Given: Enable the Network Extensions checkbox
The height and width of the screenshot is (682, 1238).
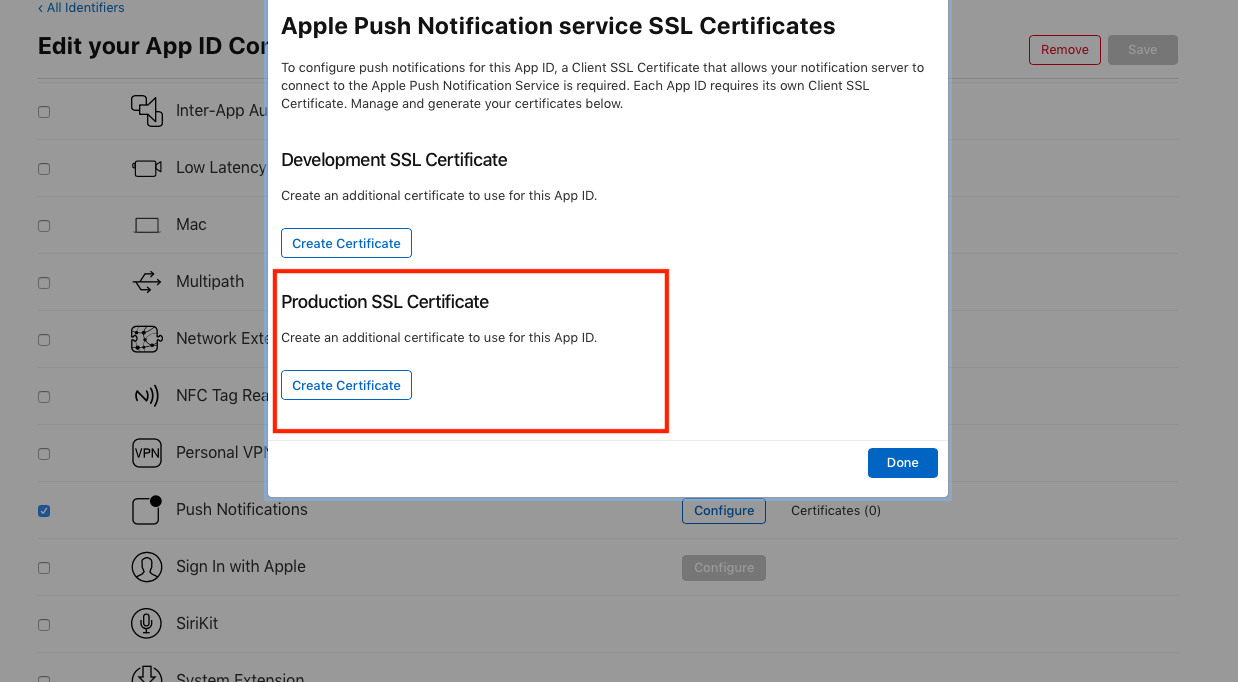Looking at the screenshot, I should 44,340.
